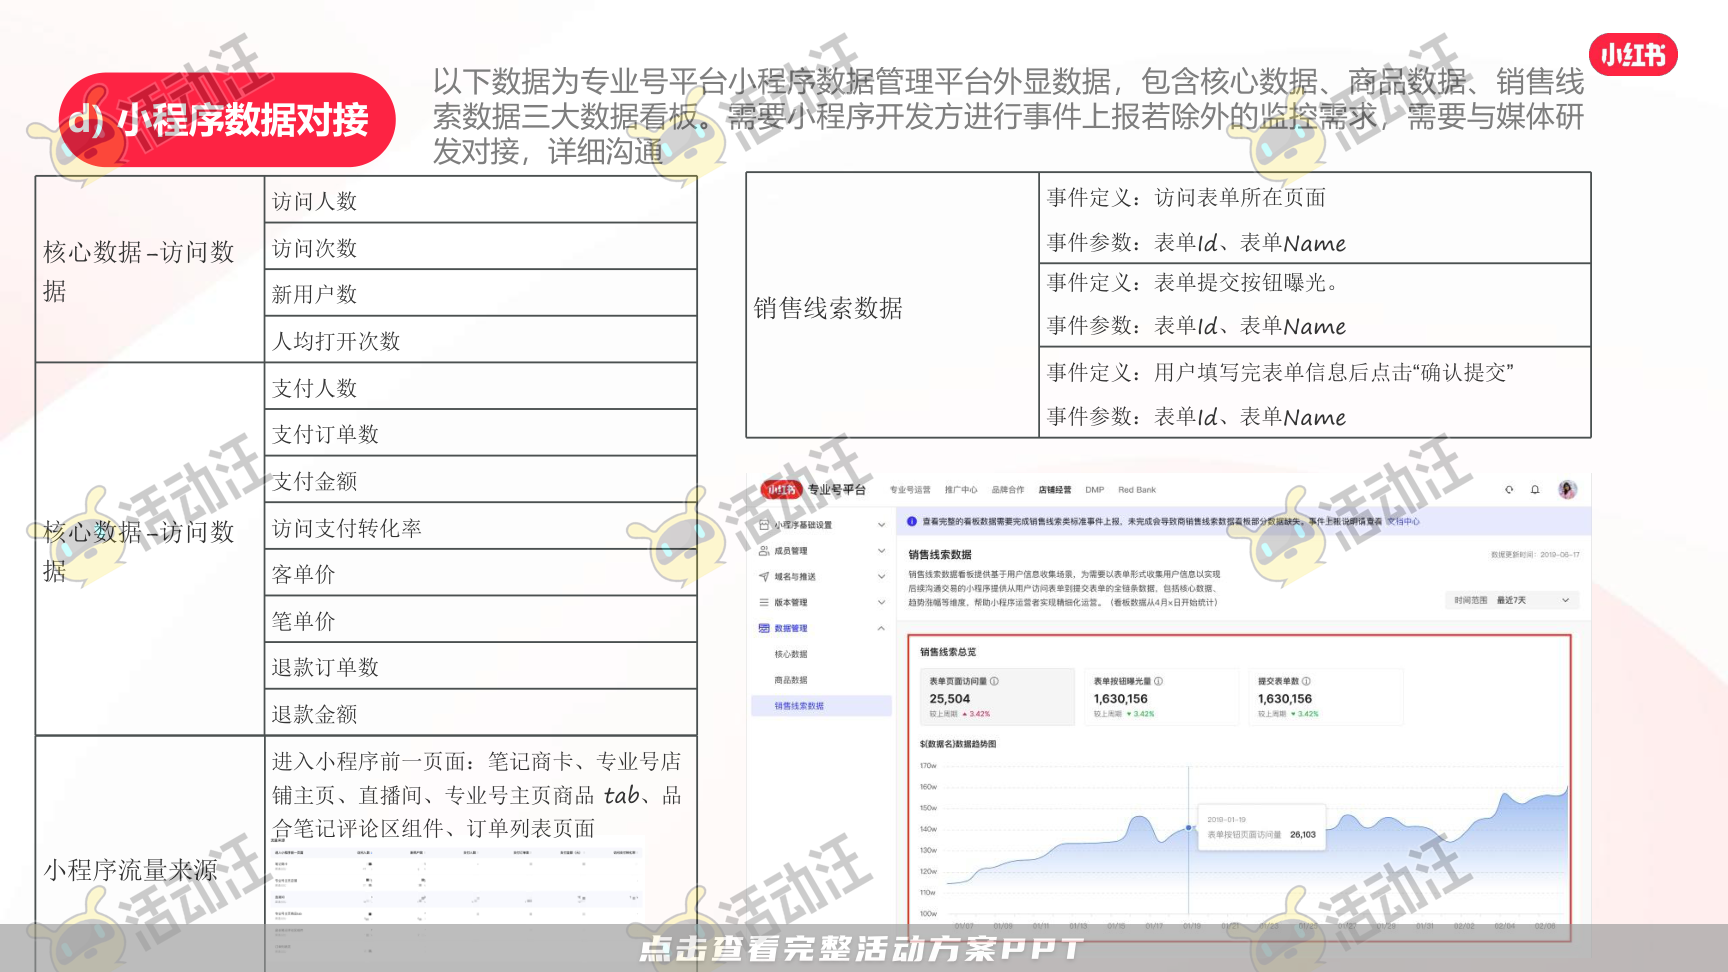This screenshot has width=1728, height=972.
Task: Click the 笔单价 table cell
Action: tap(481, 620)
